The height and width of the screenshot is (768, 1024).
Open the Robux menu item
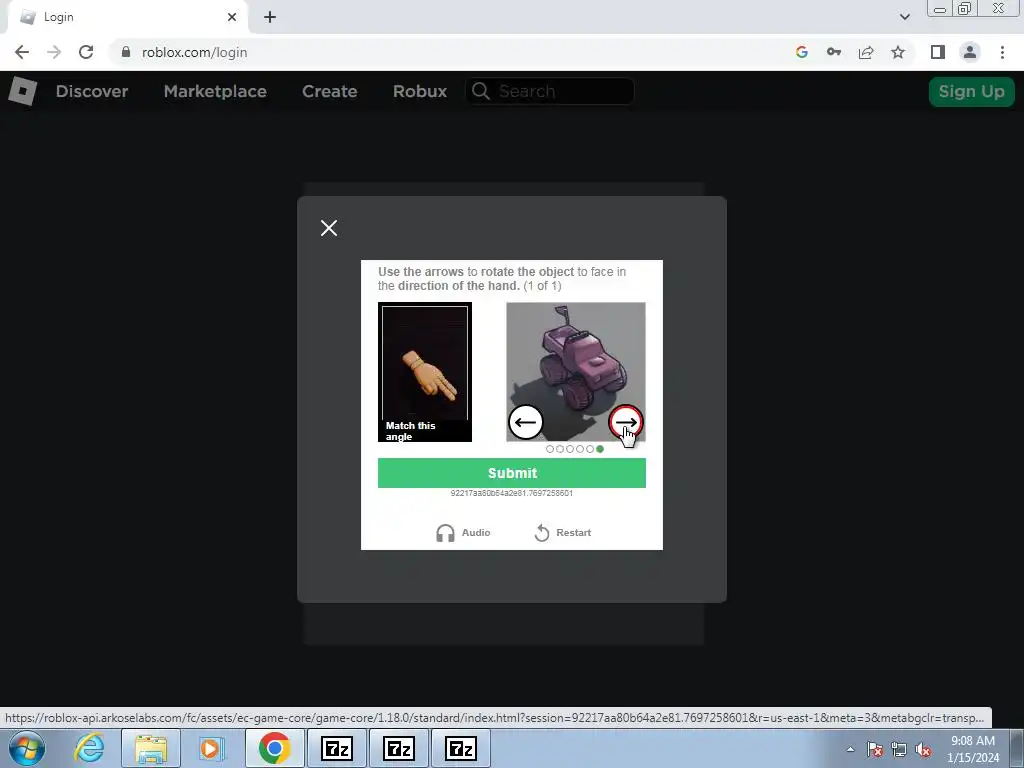[x=420, y=91]
